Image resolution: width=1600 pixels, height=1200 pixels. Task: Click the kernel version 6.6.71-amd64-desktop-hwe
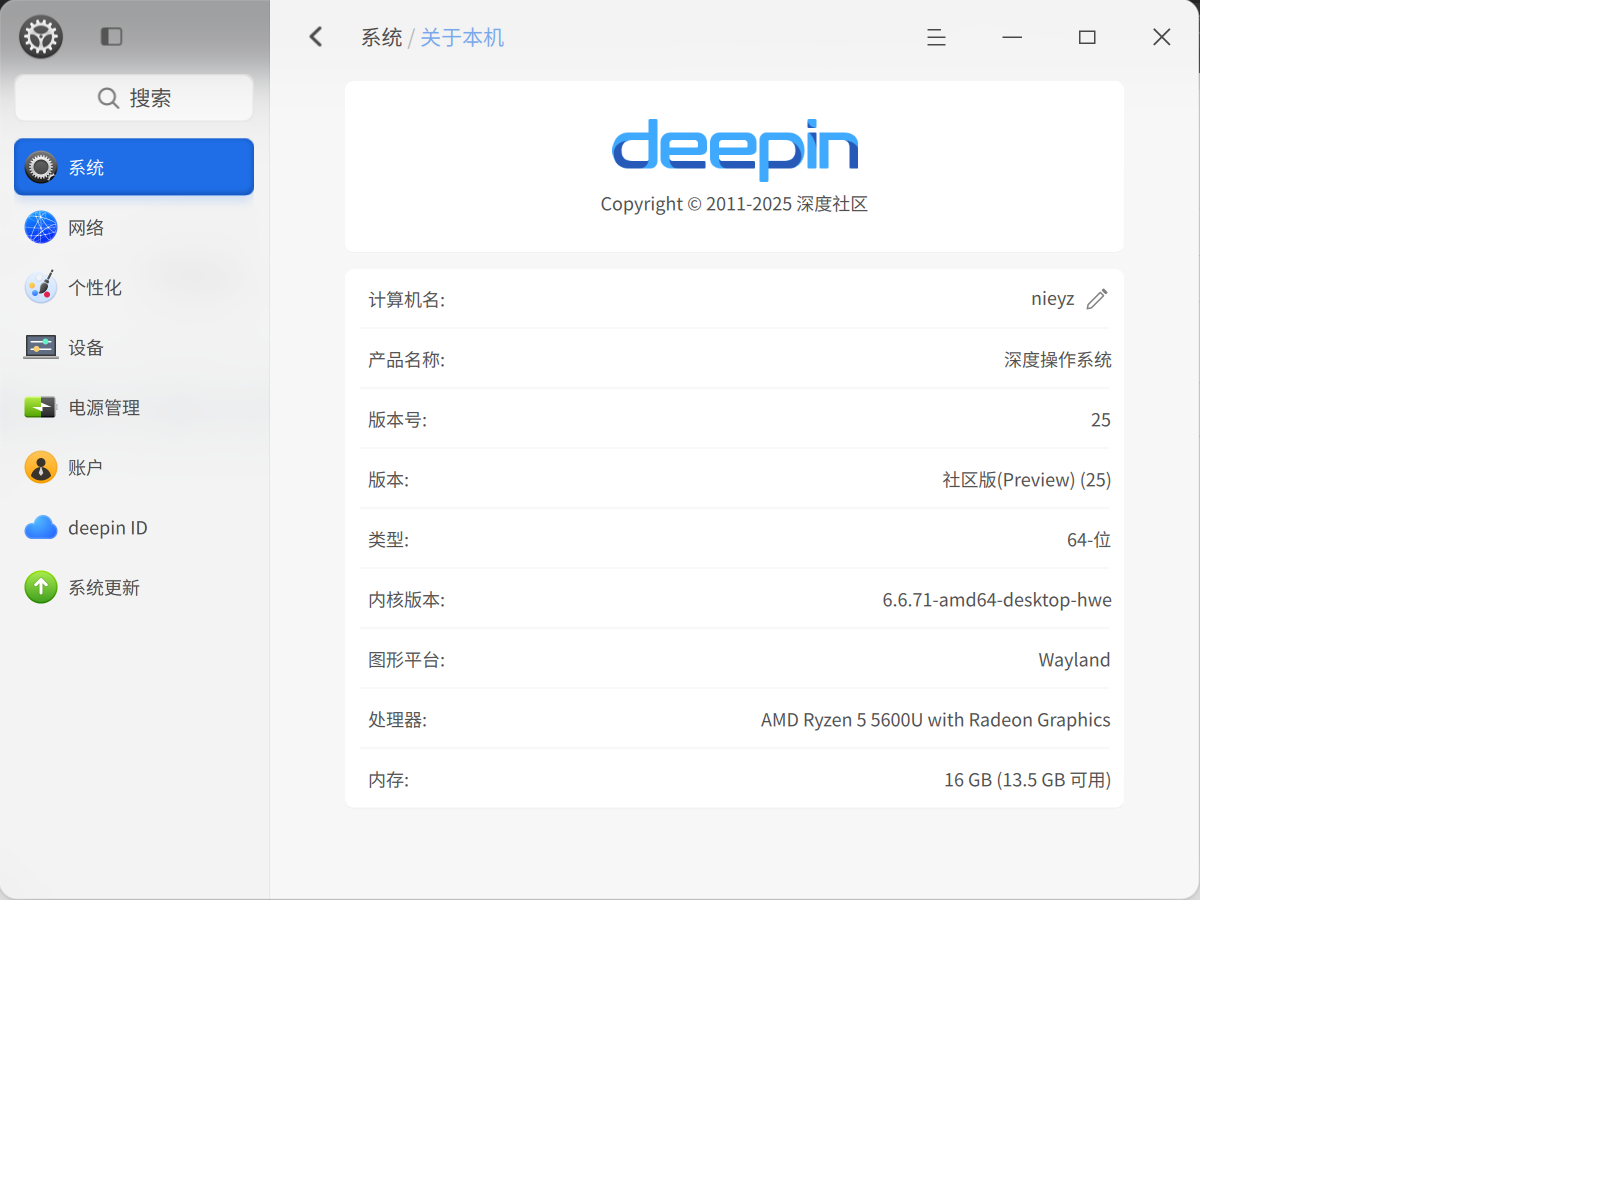click(x=997, y=599)
